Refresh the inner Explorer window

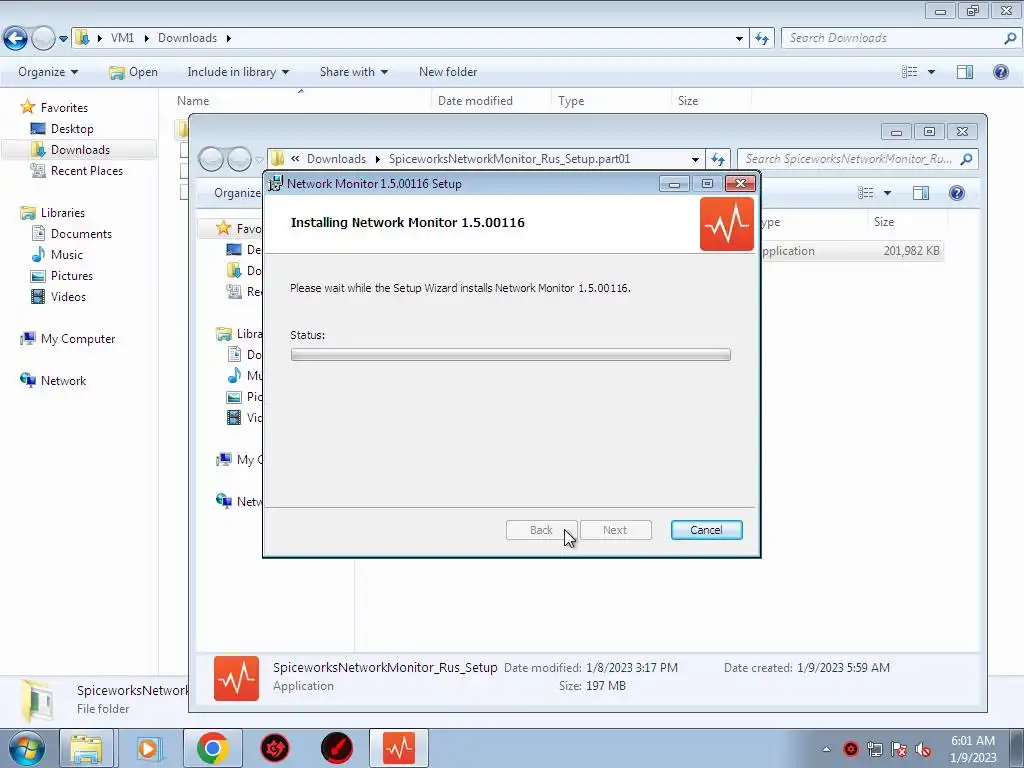pos(718,159)
